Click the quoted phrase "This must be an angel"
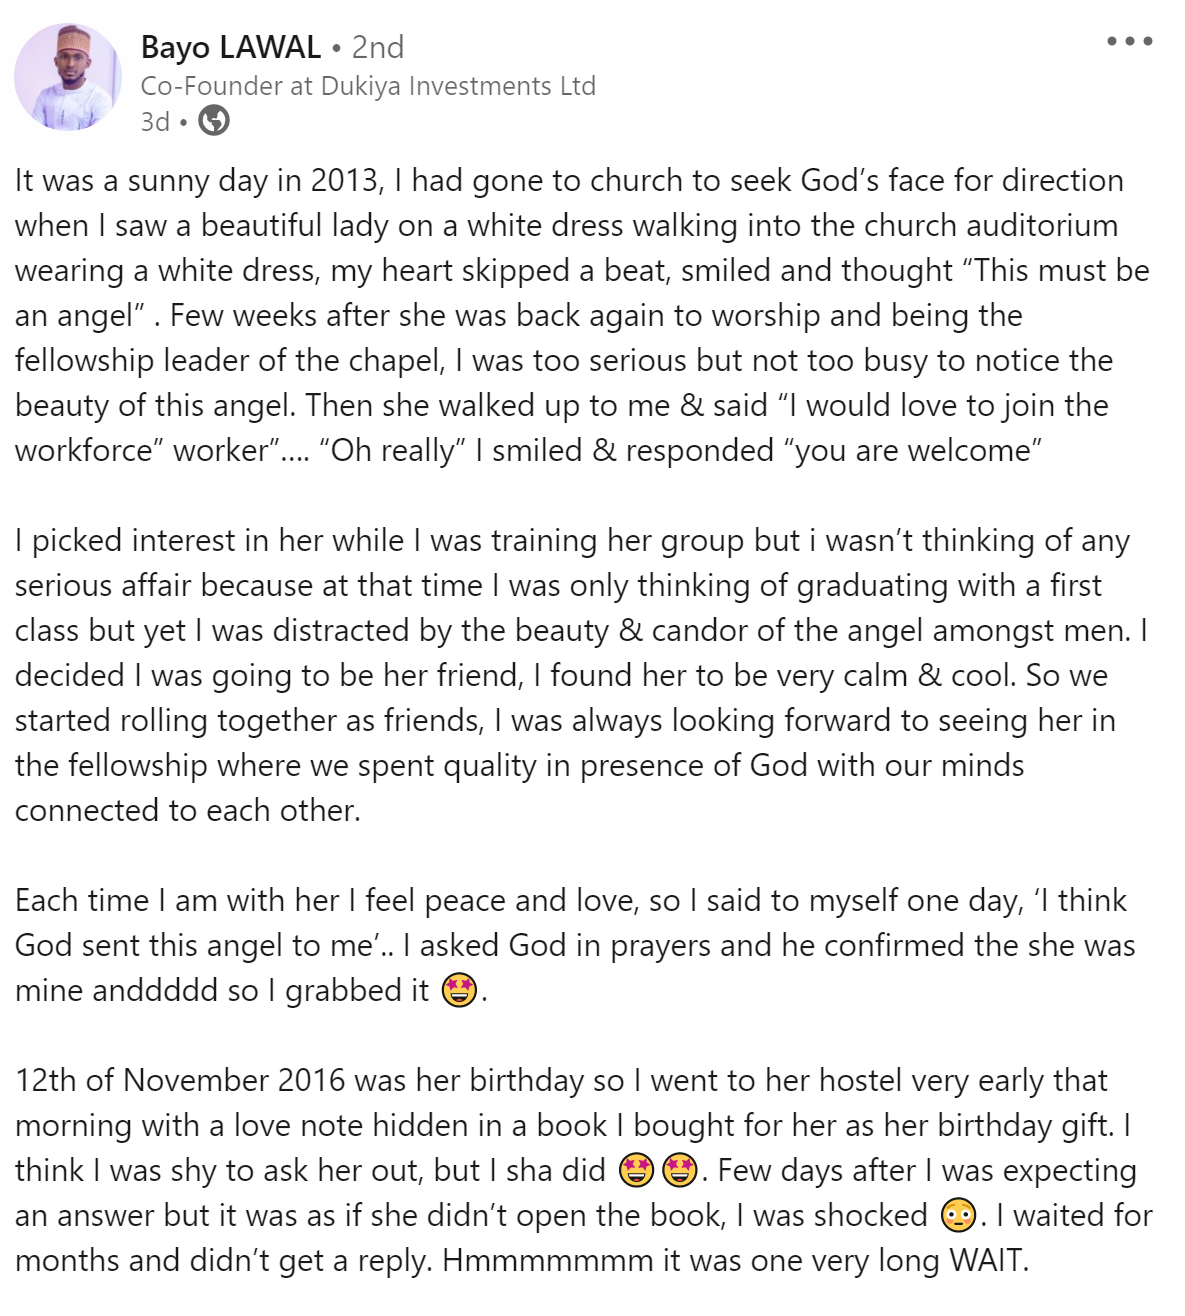Viewport: 1185px width, 1316px height. pos(1061,271)
